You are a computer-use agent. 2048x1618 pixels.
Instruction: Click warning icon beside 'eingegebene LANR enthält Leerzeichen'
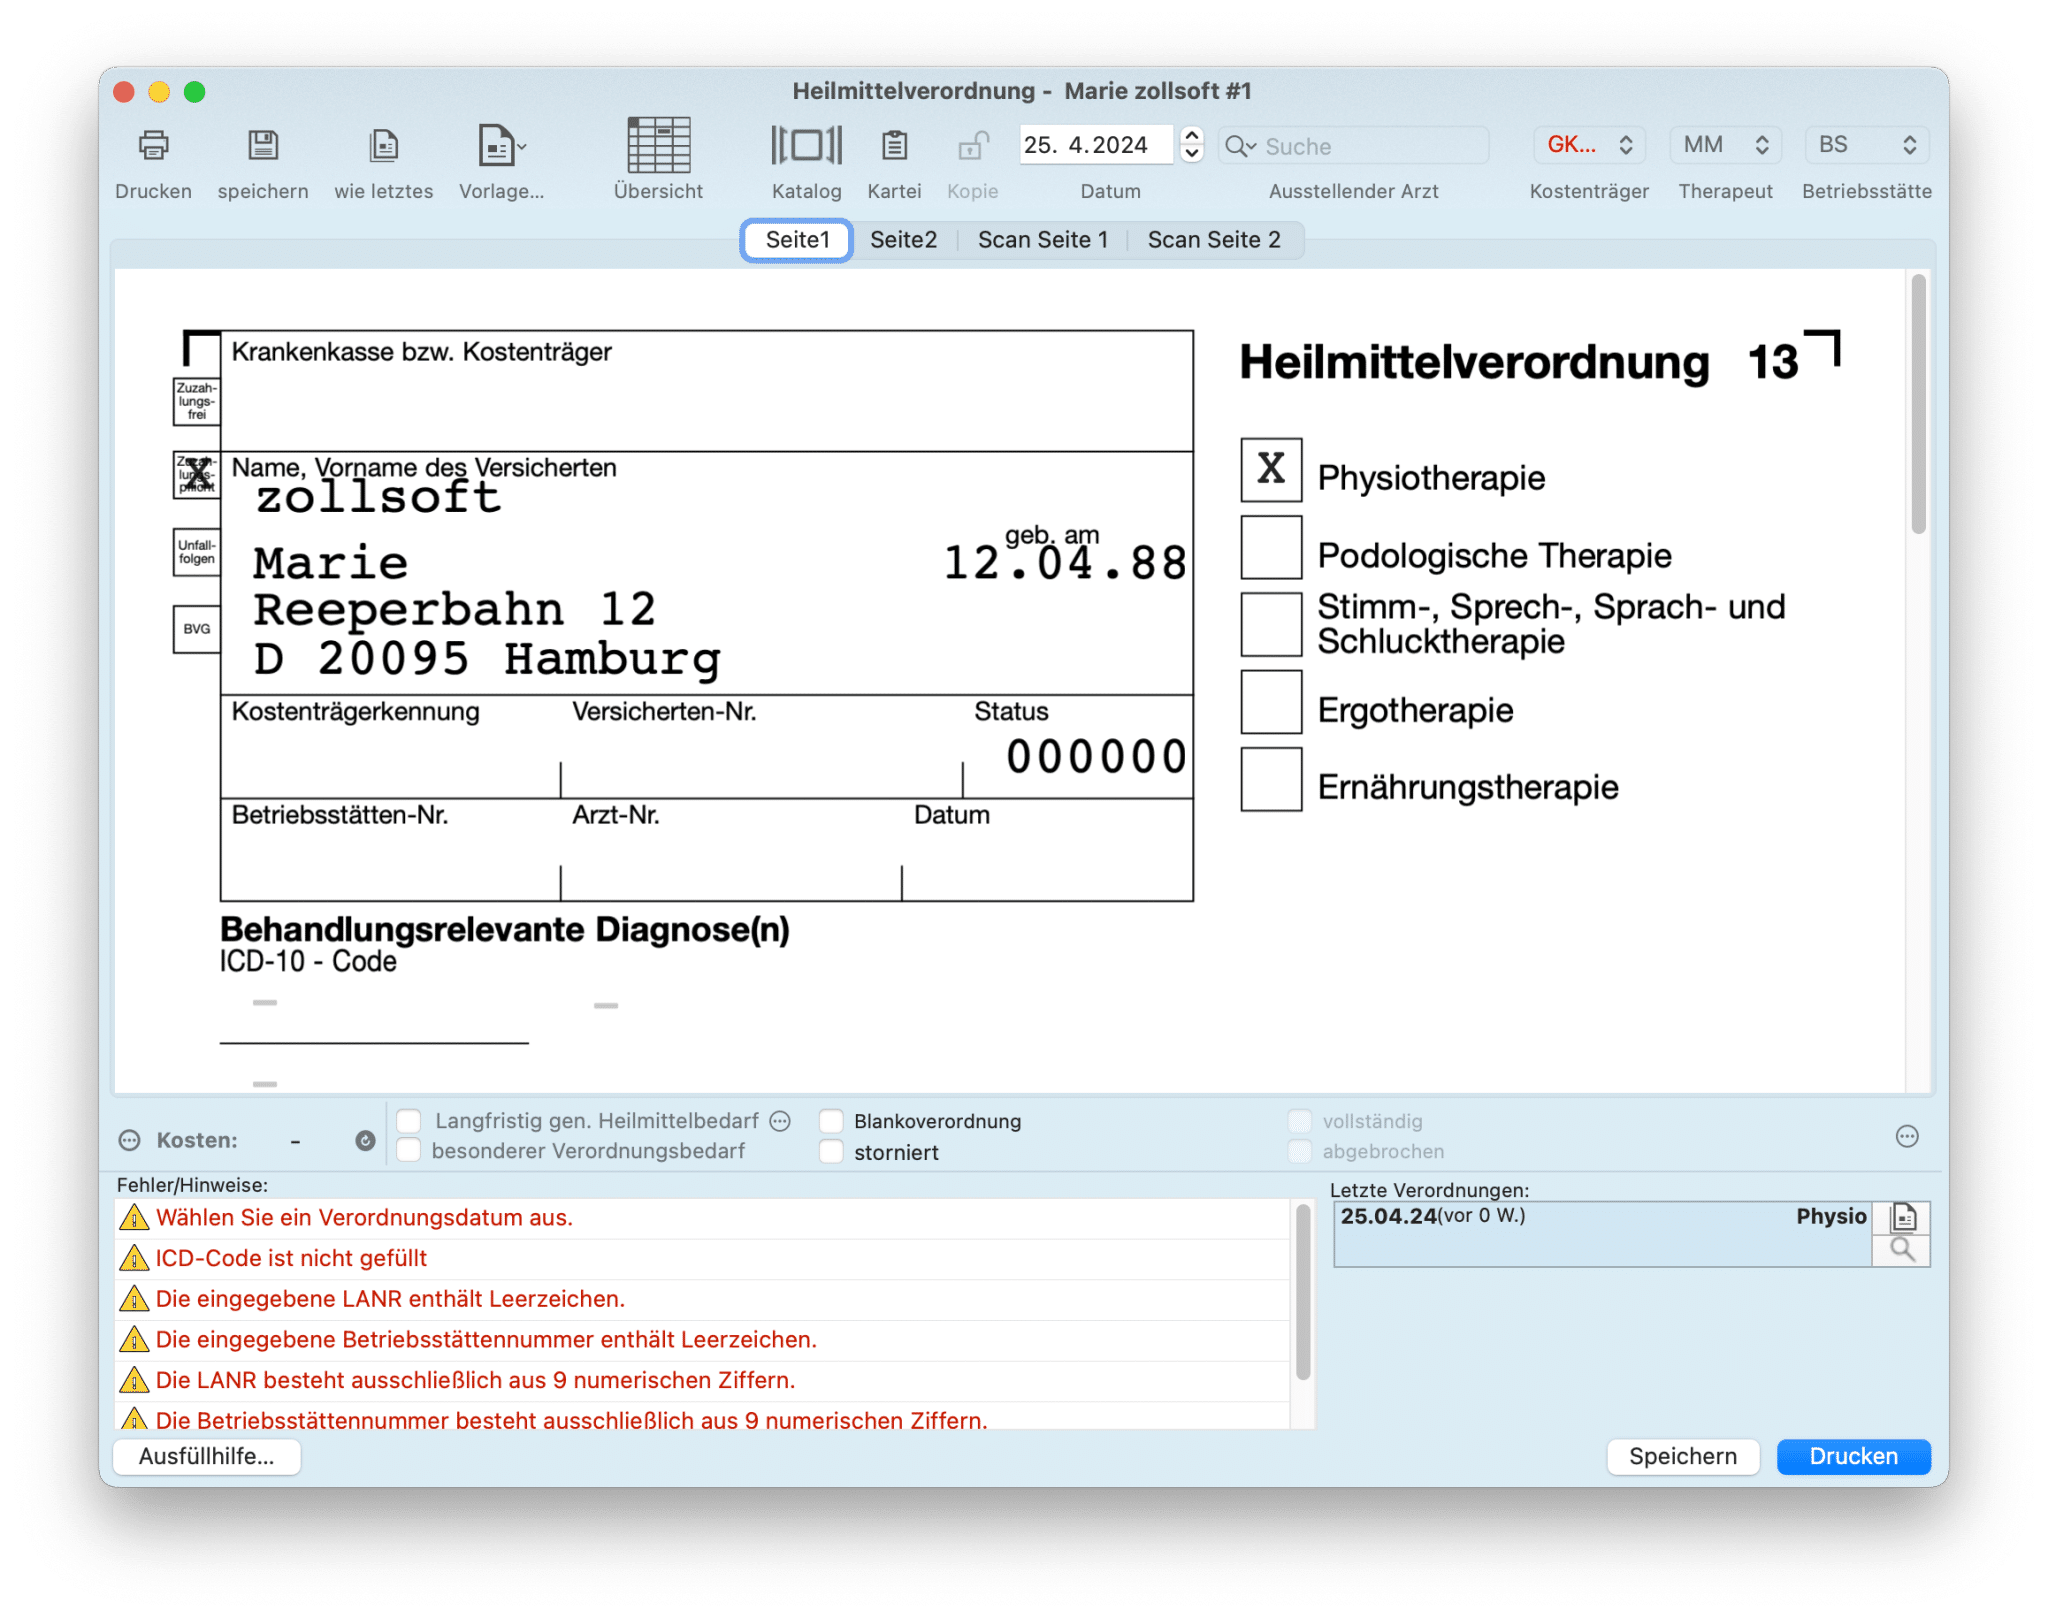coord(134,1299)
